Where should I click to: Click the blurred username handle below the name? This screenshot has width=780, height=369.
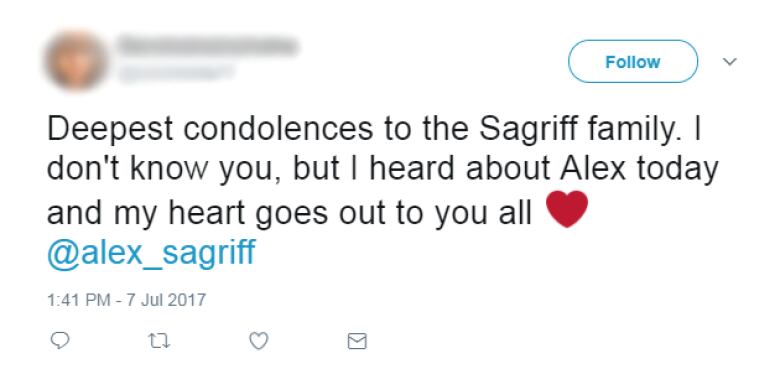pyautogui.click(x=175, y=73)
